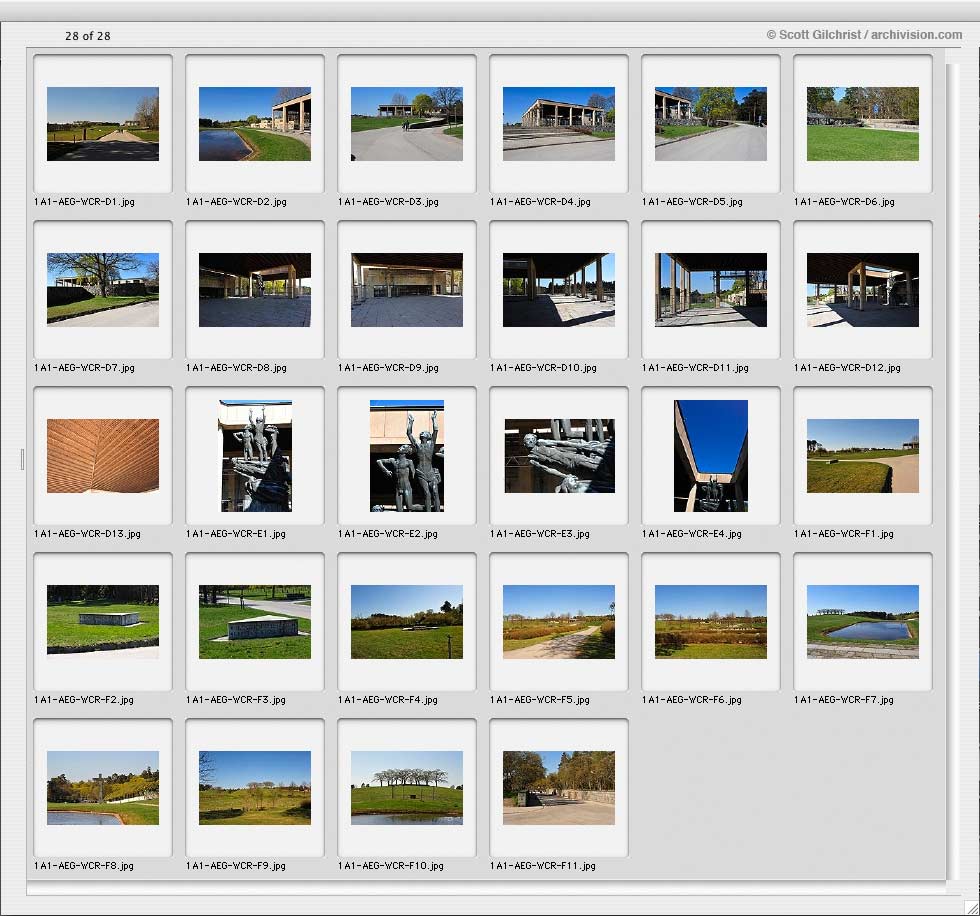Open thumbnail 1A1-AEG-WCR-F4.jpg
The height and width of the screenshot is (916, 980).
pos(406,622)
